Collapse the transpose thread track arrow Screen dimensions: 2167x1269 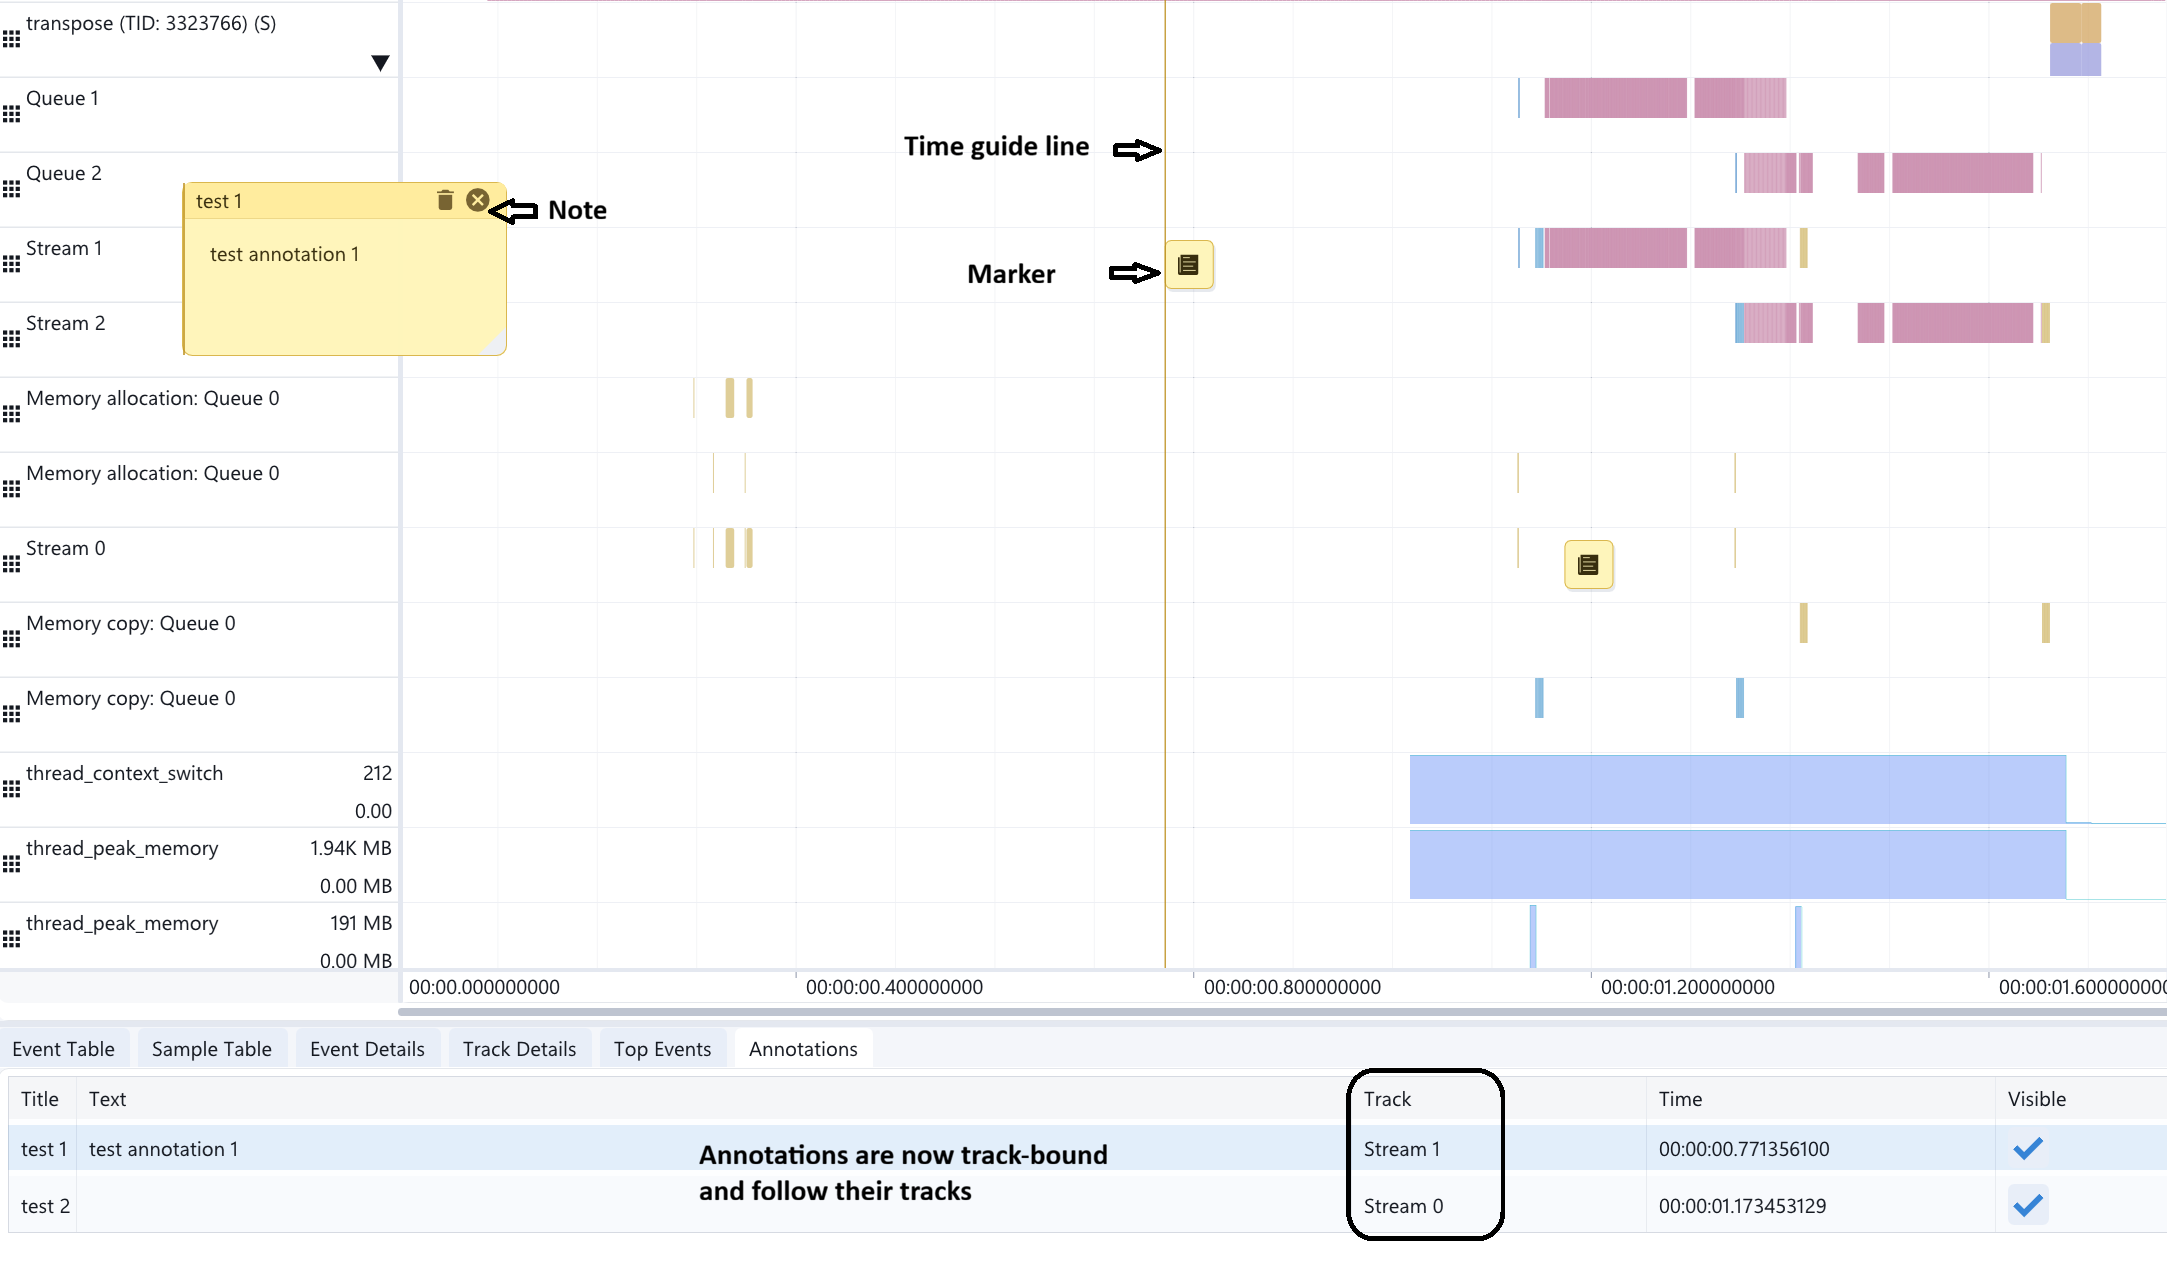380,63
